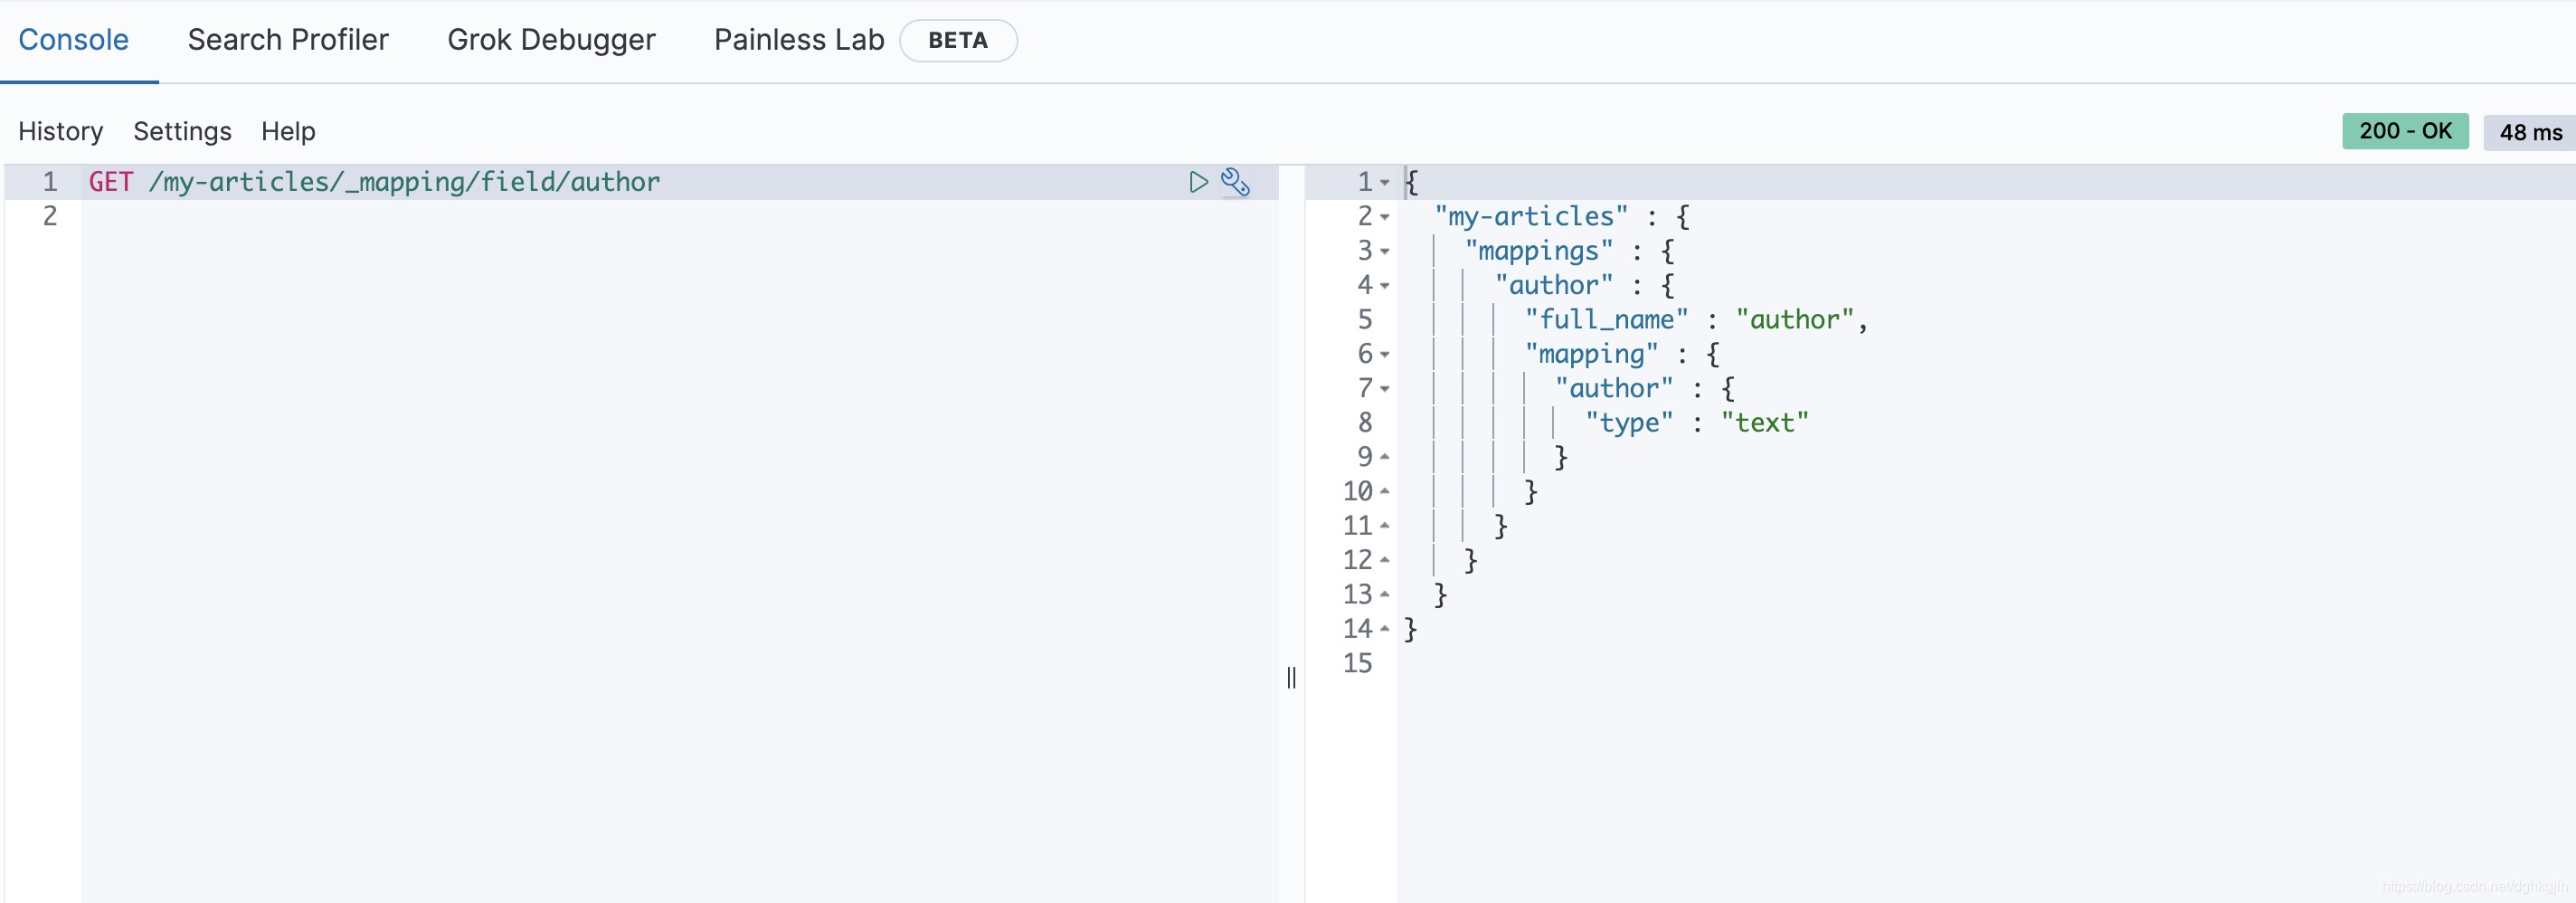The width and height of the screenshot is (2576, 903).
Task: Run the GET mapping request
Action: tap(1198, 182)
